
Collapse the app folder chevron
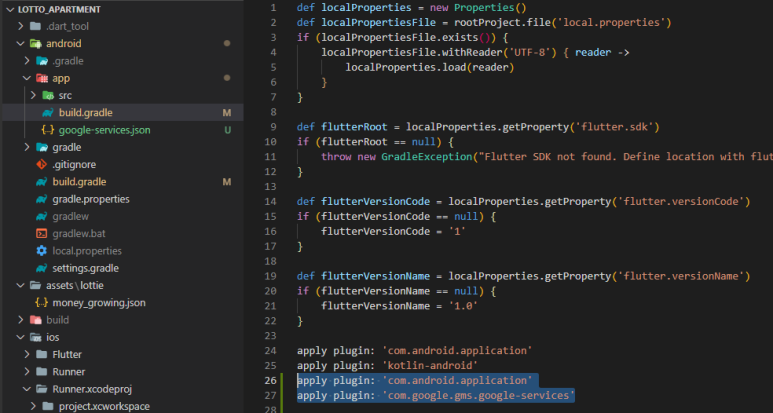27,78
